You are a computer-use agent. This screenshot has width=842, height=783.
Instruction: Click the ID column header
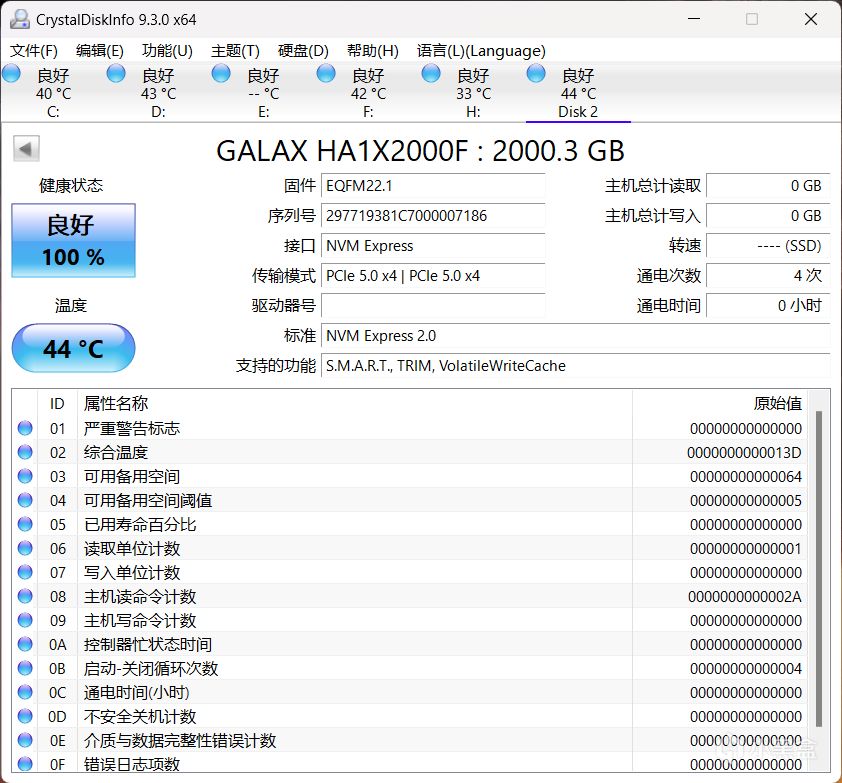coord(57,403)
